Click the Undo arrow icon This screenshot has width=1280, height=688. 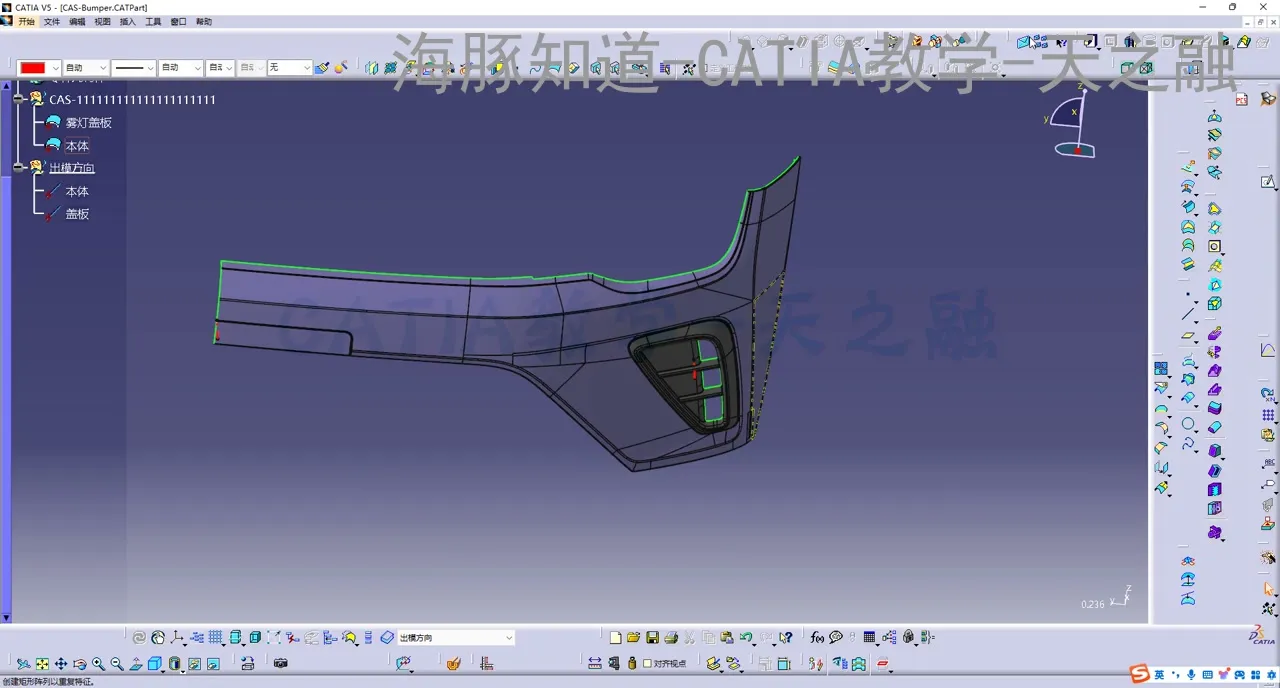pyautogui.click(x=746, y=638)
